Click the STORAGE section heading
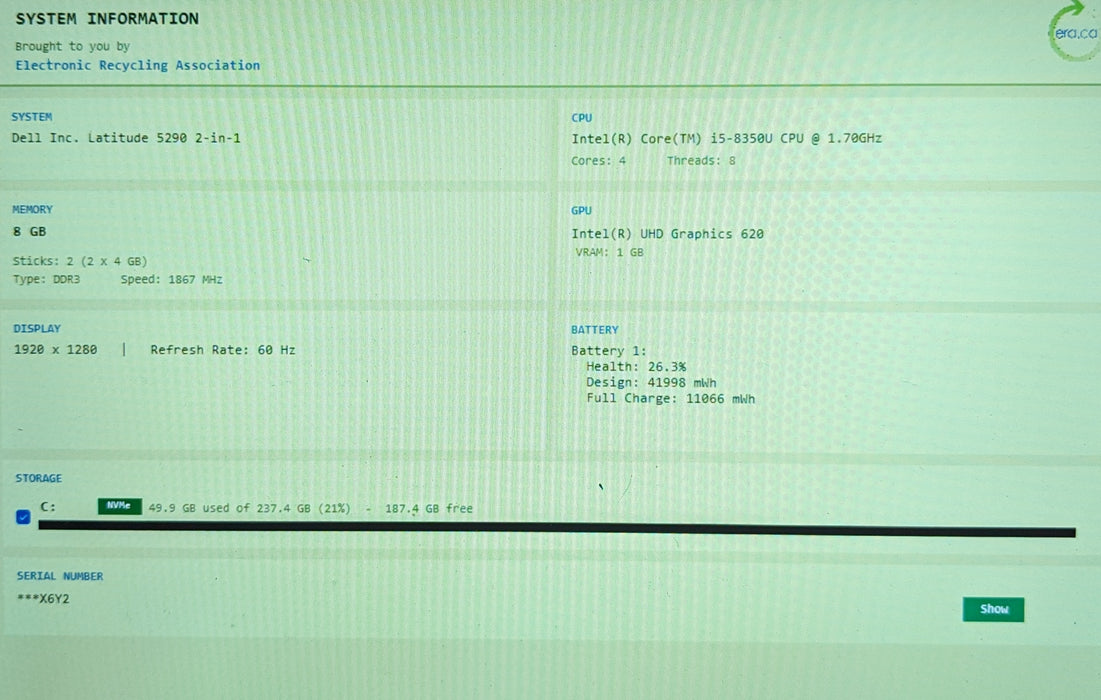The image size is (1101, 700). (39, 478)
